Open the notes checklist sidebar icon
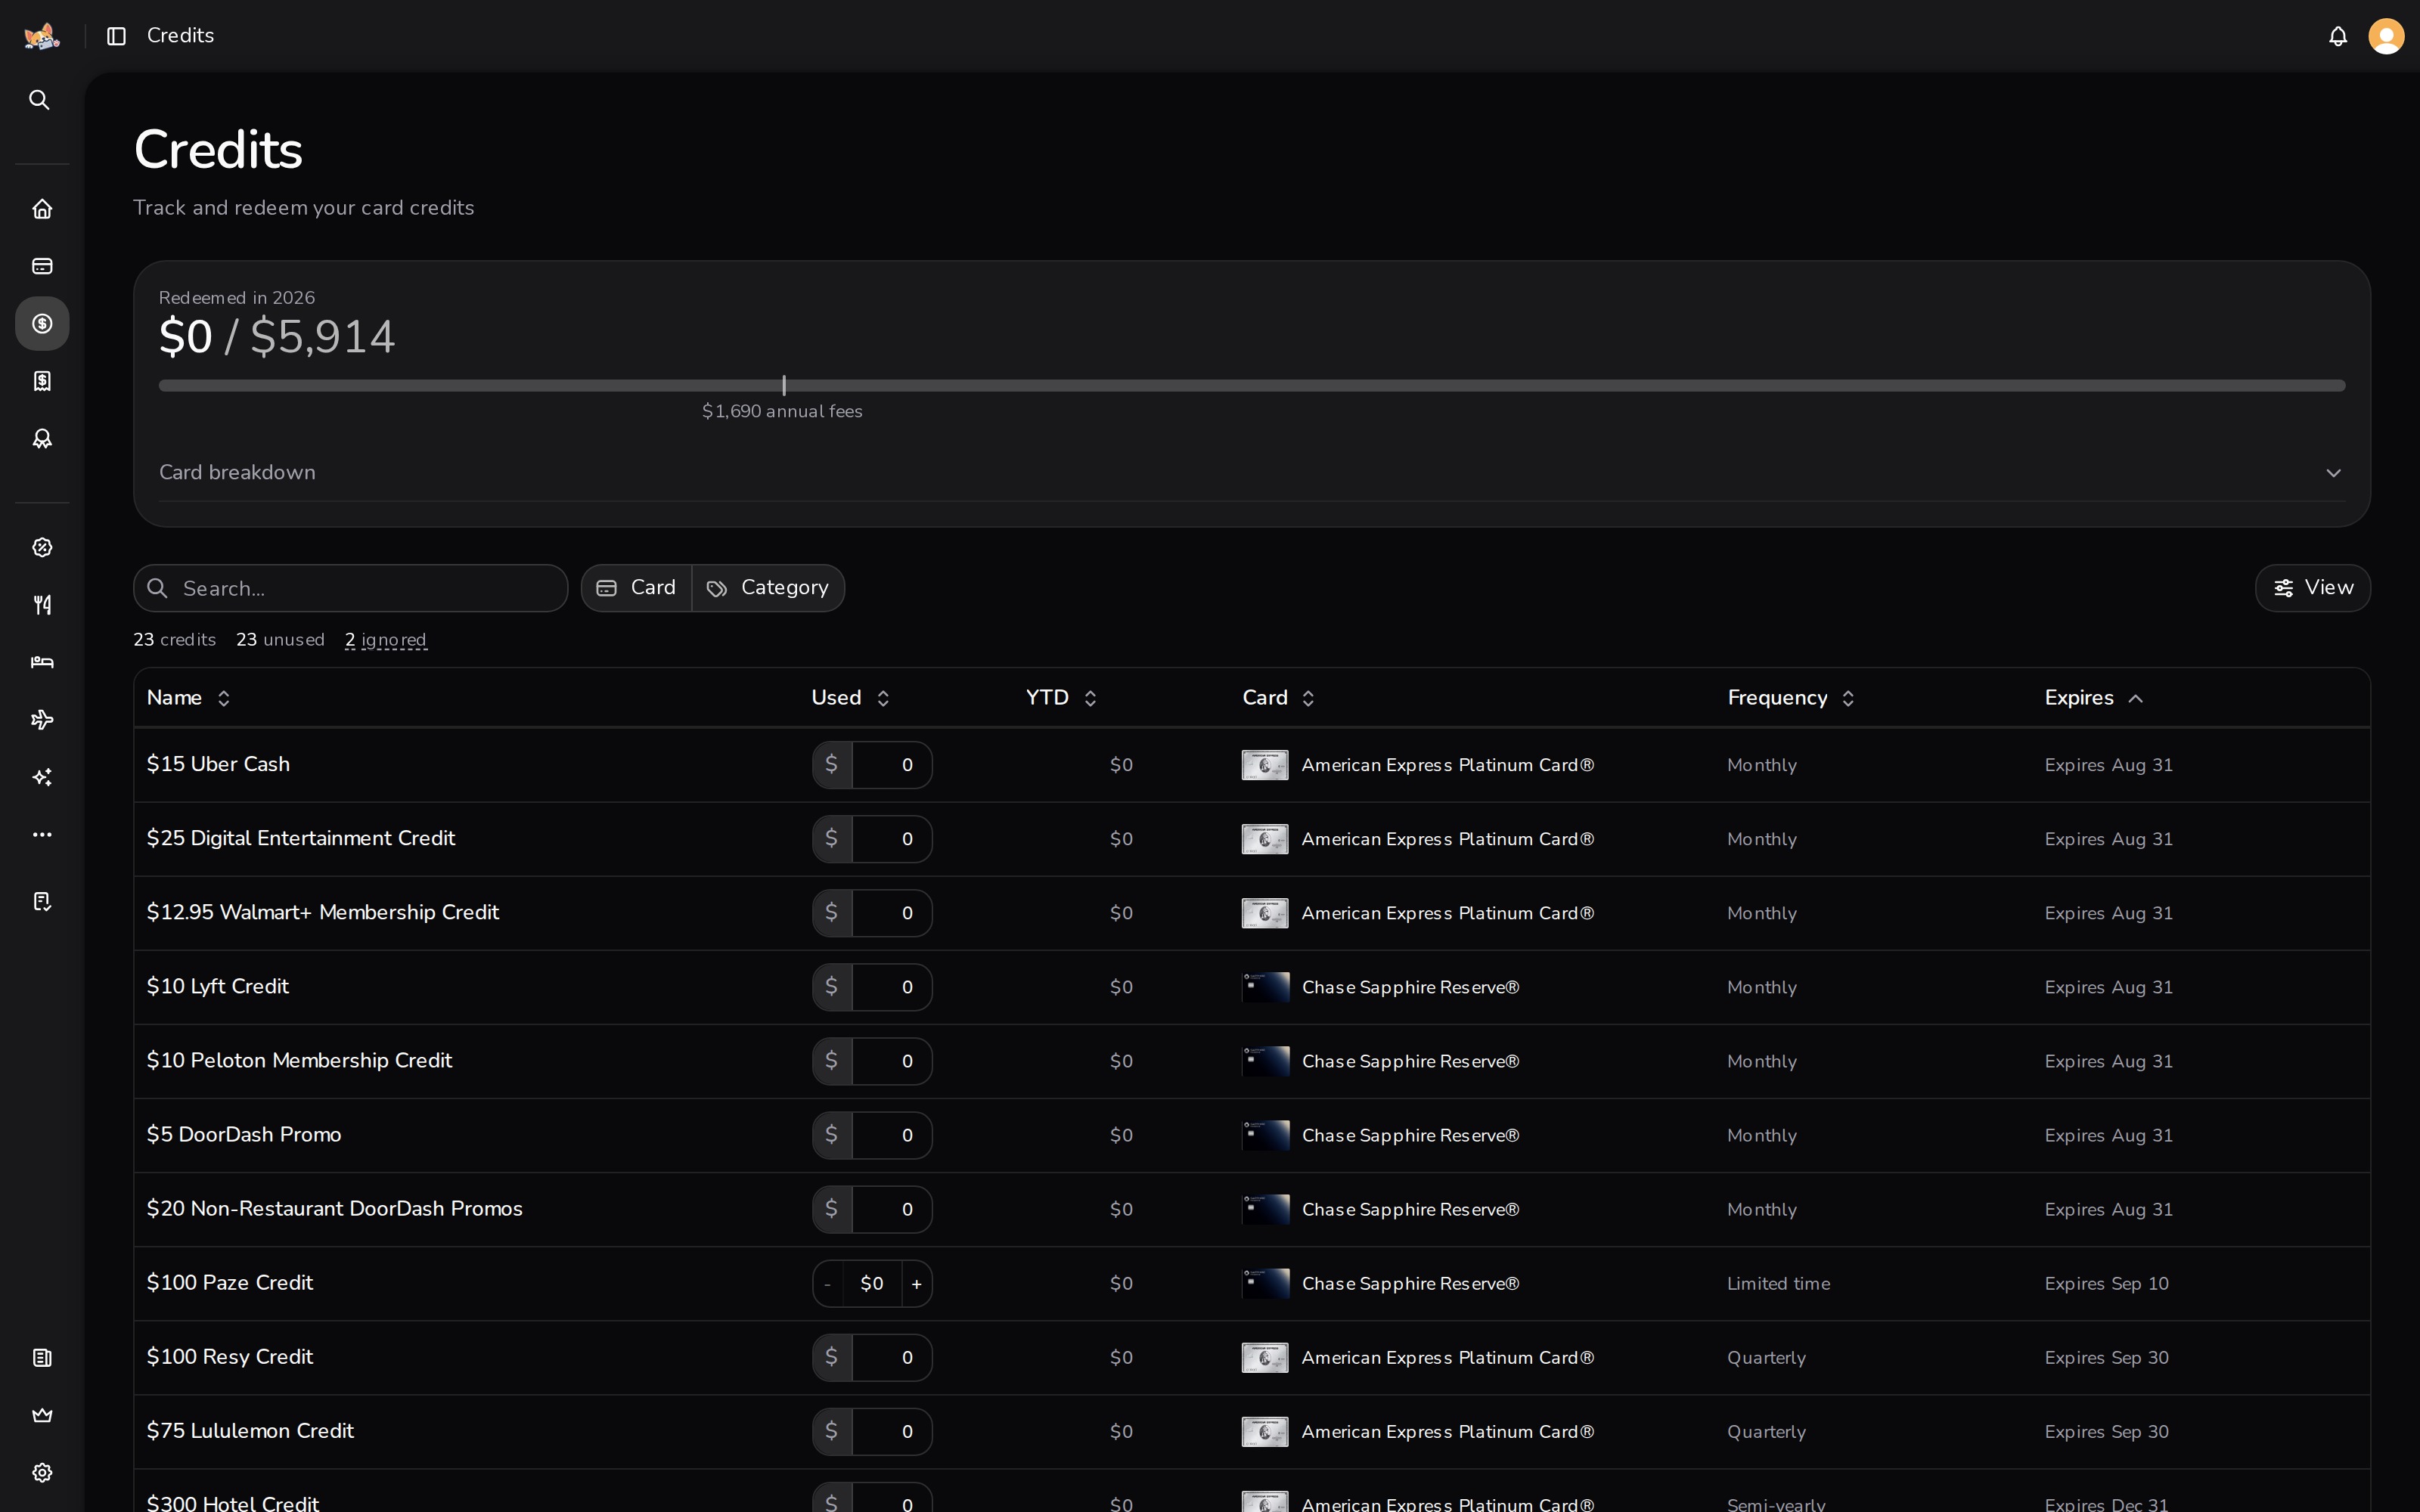 pyautogui.click(x=42, y=902)
